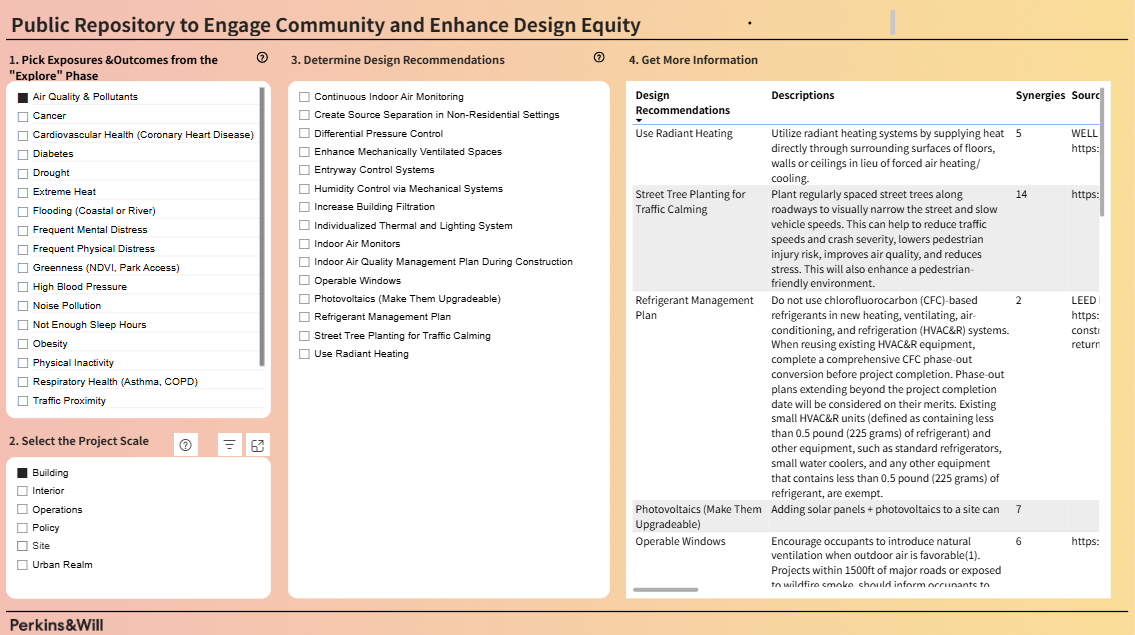Click sort arrow under Design Recommendations header
This screenshot has width=1135, height=635.
(x=639, y=120)
